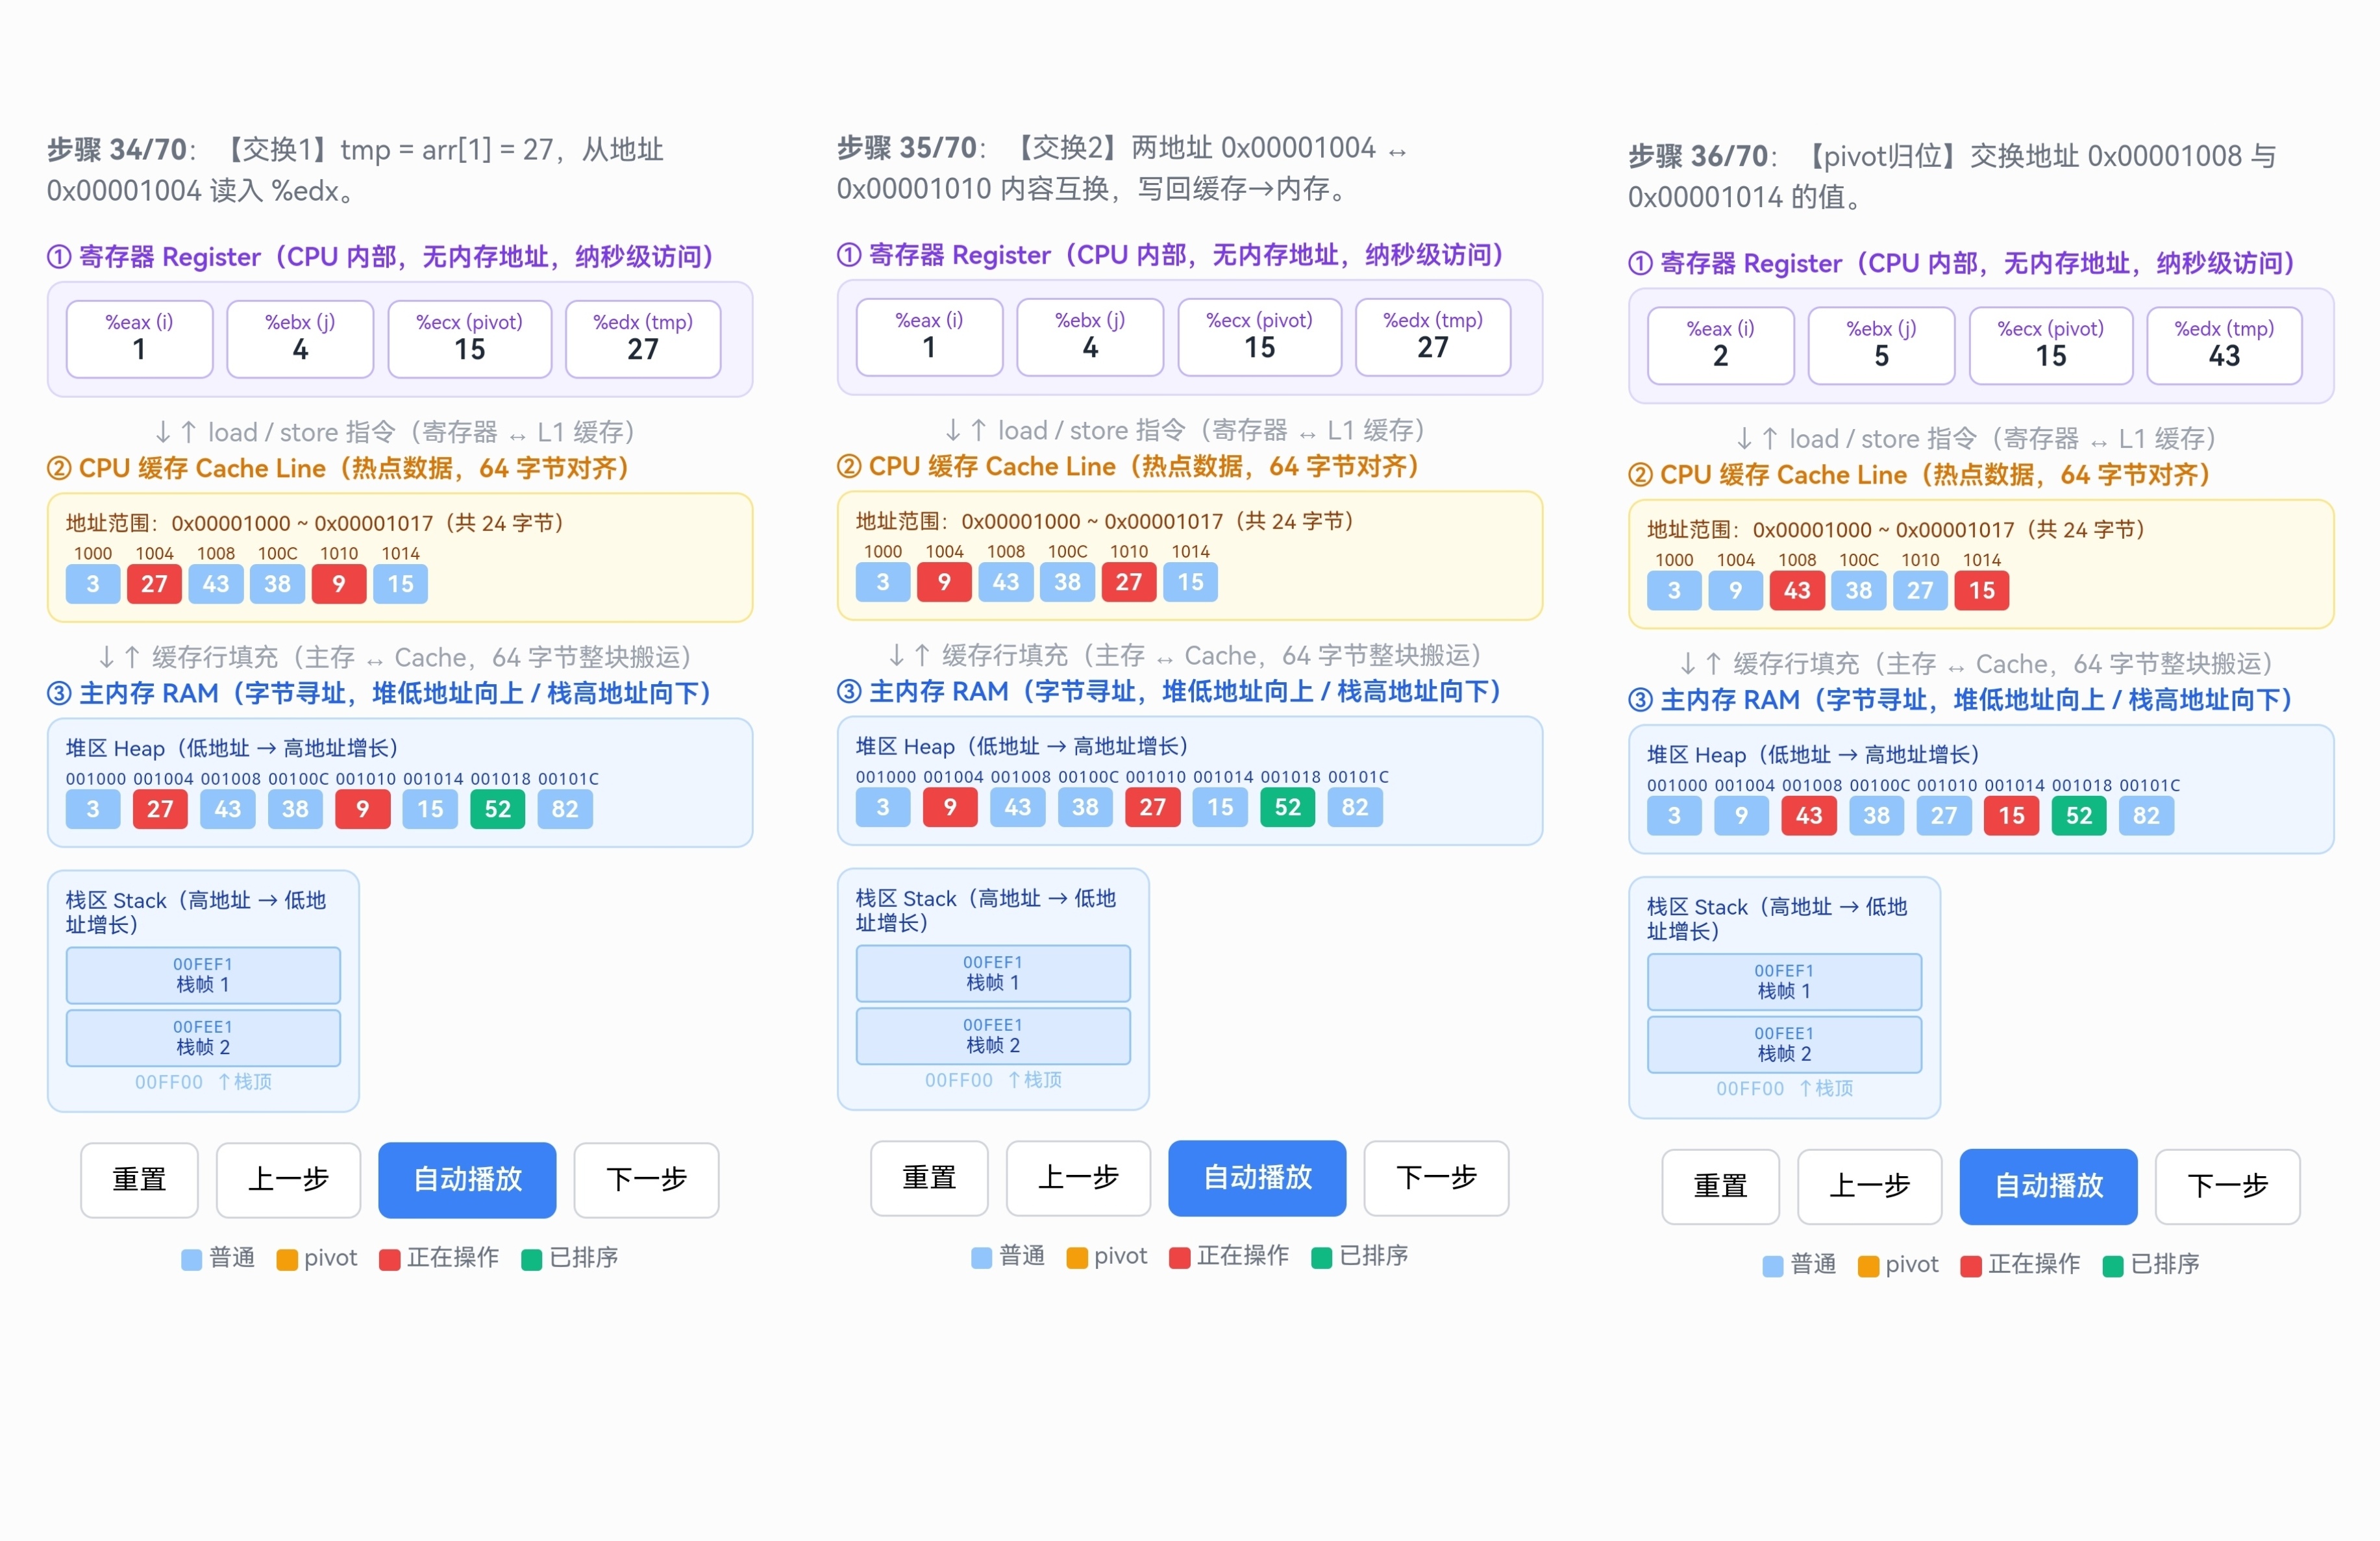Screen dimensions: 2380x1541
Task: Click orange pivot legend swatch in step 36
Action: [x=1868, y=1265]
